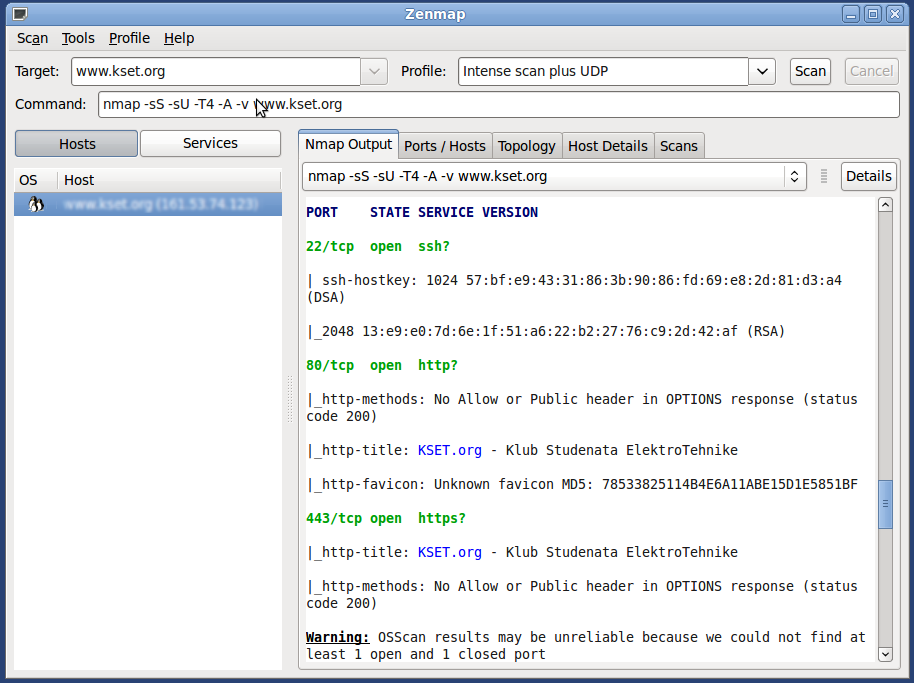Screen dimensions: 914x683
Task: Open the Help menu
Action: coord(179,38)
